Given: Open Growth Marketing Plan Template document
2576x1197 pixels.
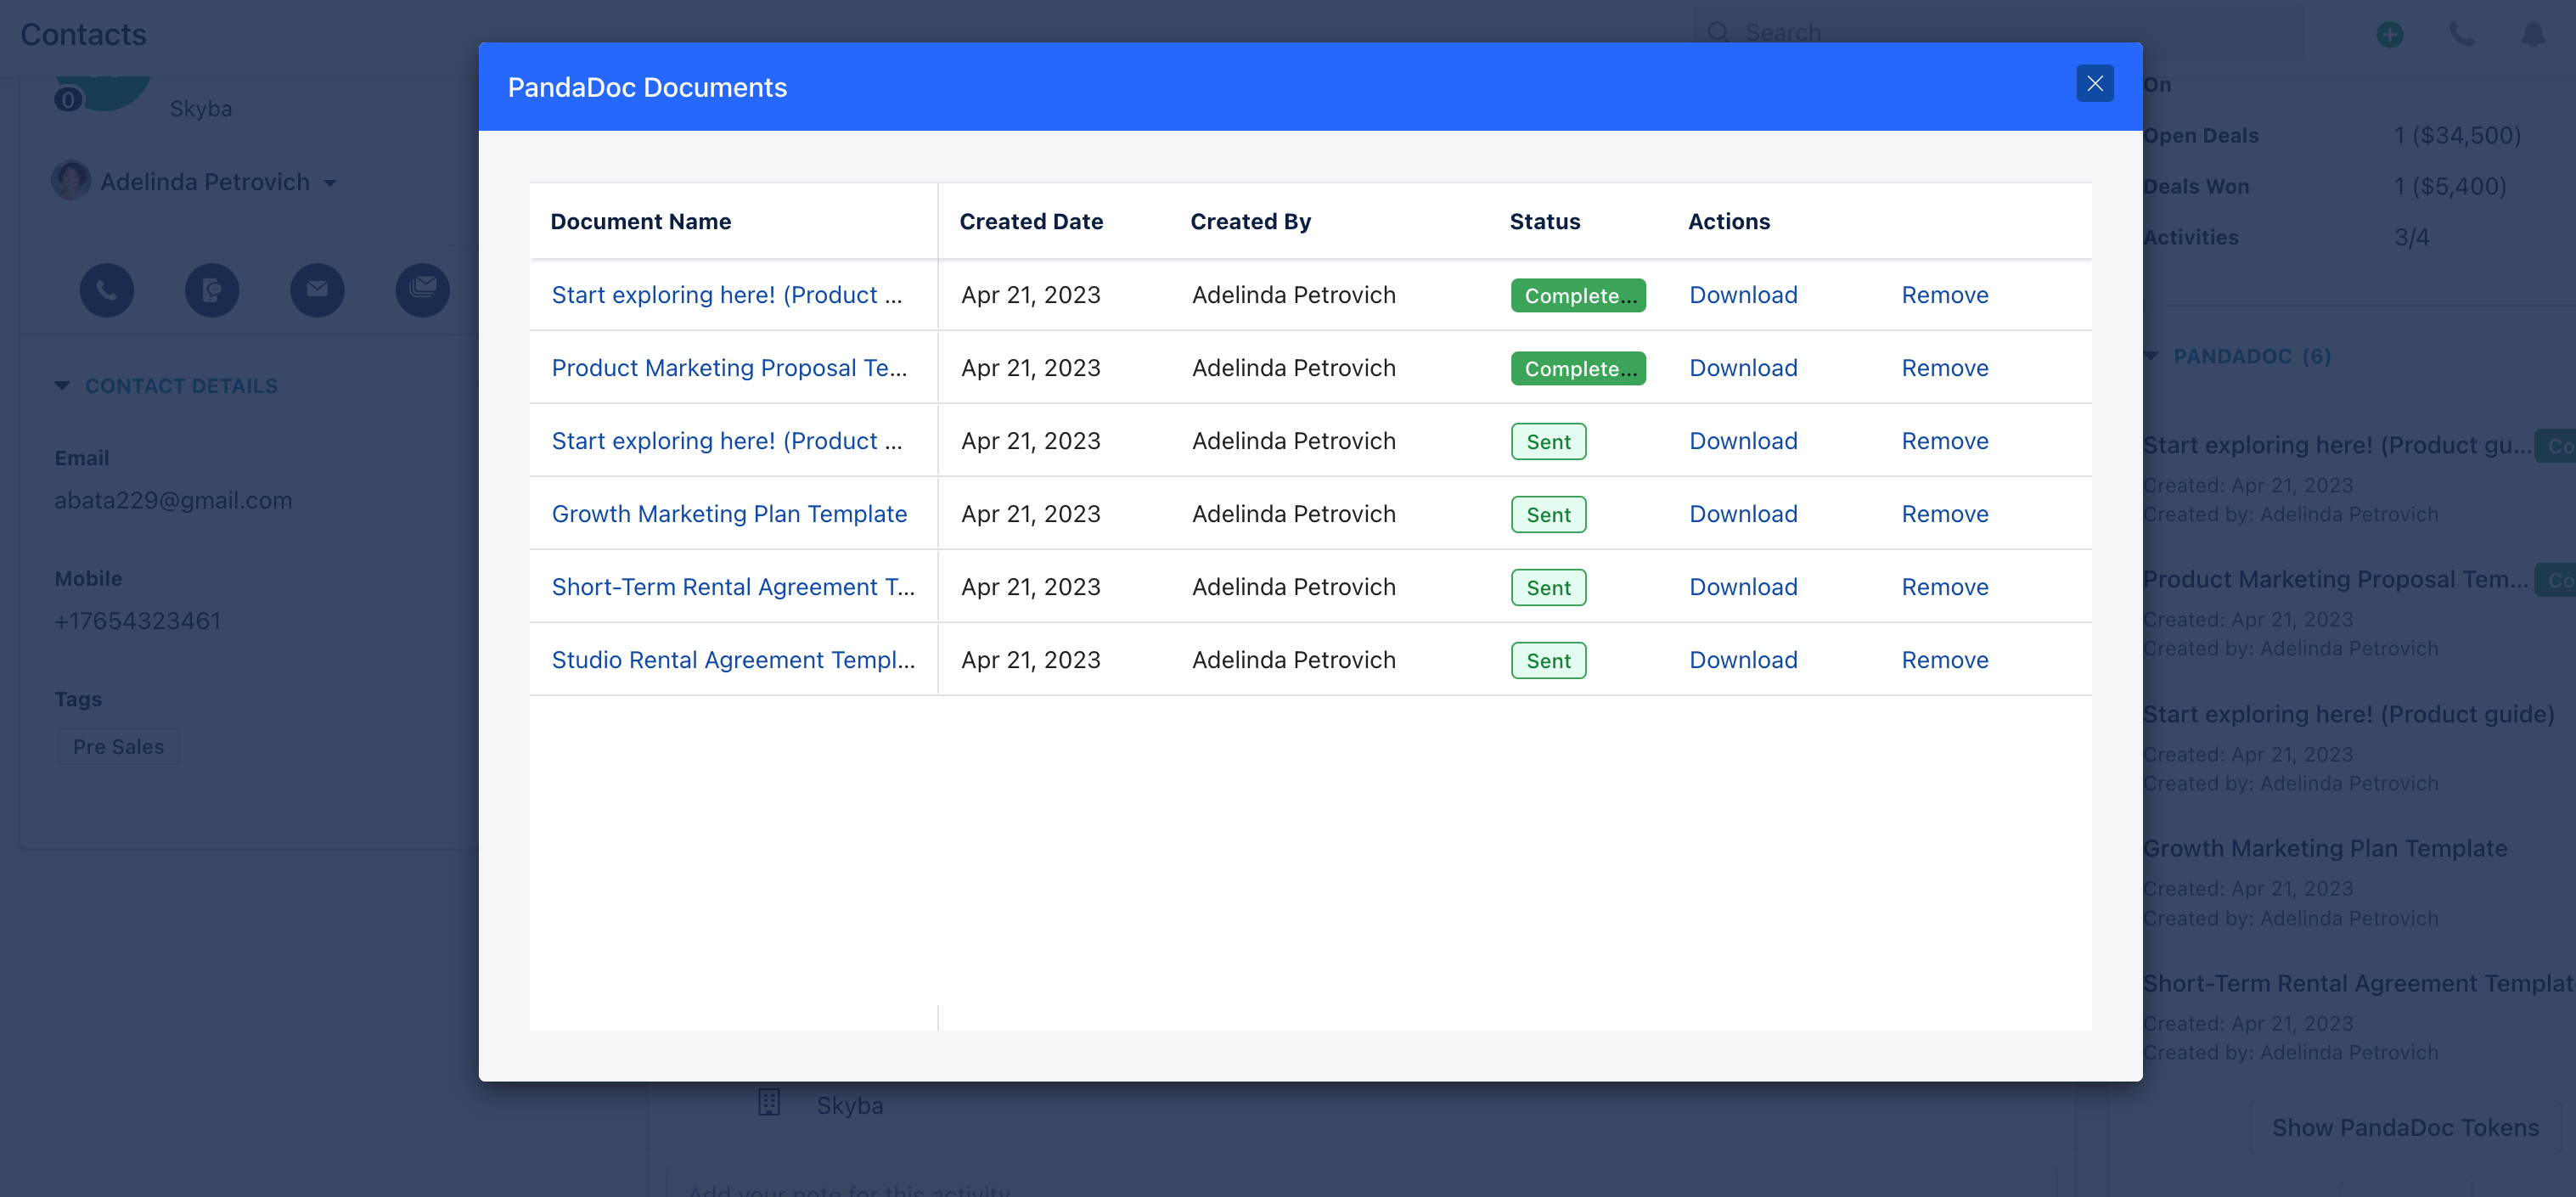Looking at the screenshot, I should click(x=729, y=514).
